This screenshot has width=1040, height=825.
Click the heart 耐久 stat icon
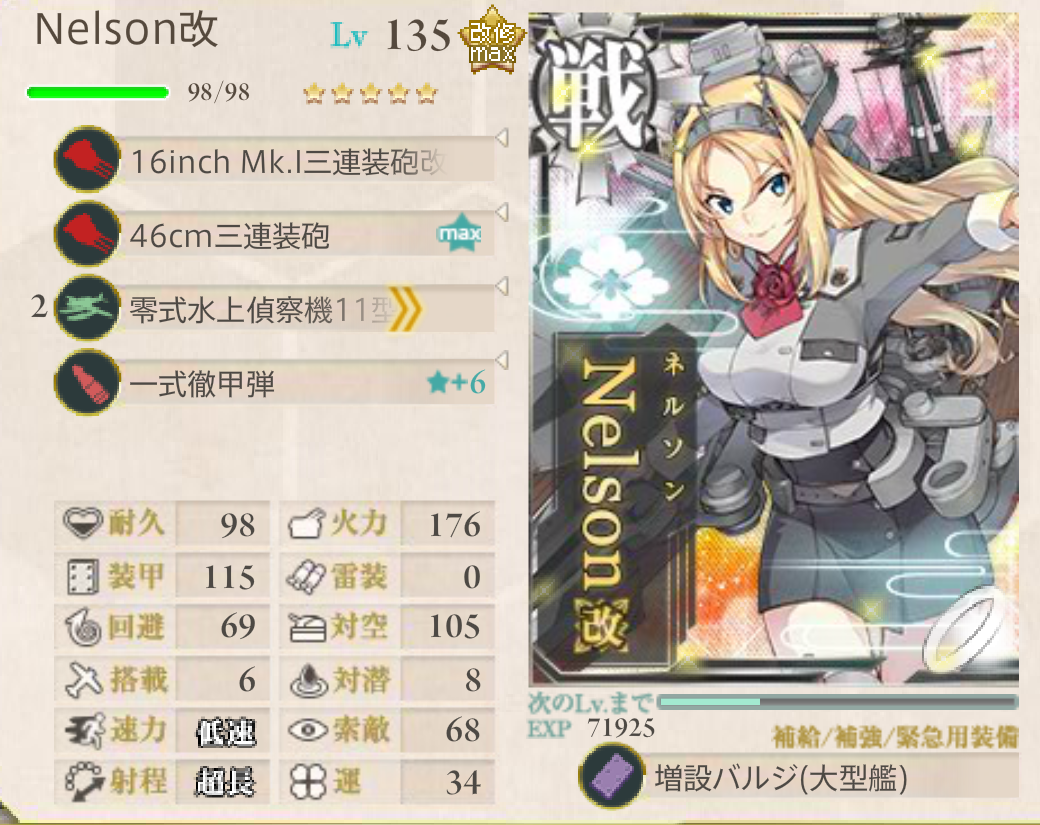click(x=82, y=523)
